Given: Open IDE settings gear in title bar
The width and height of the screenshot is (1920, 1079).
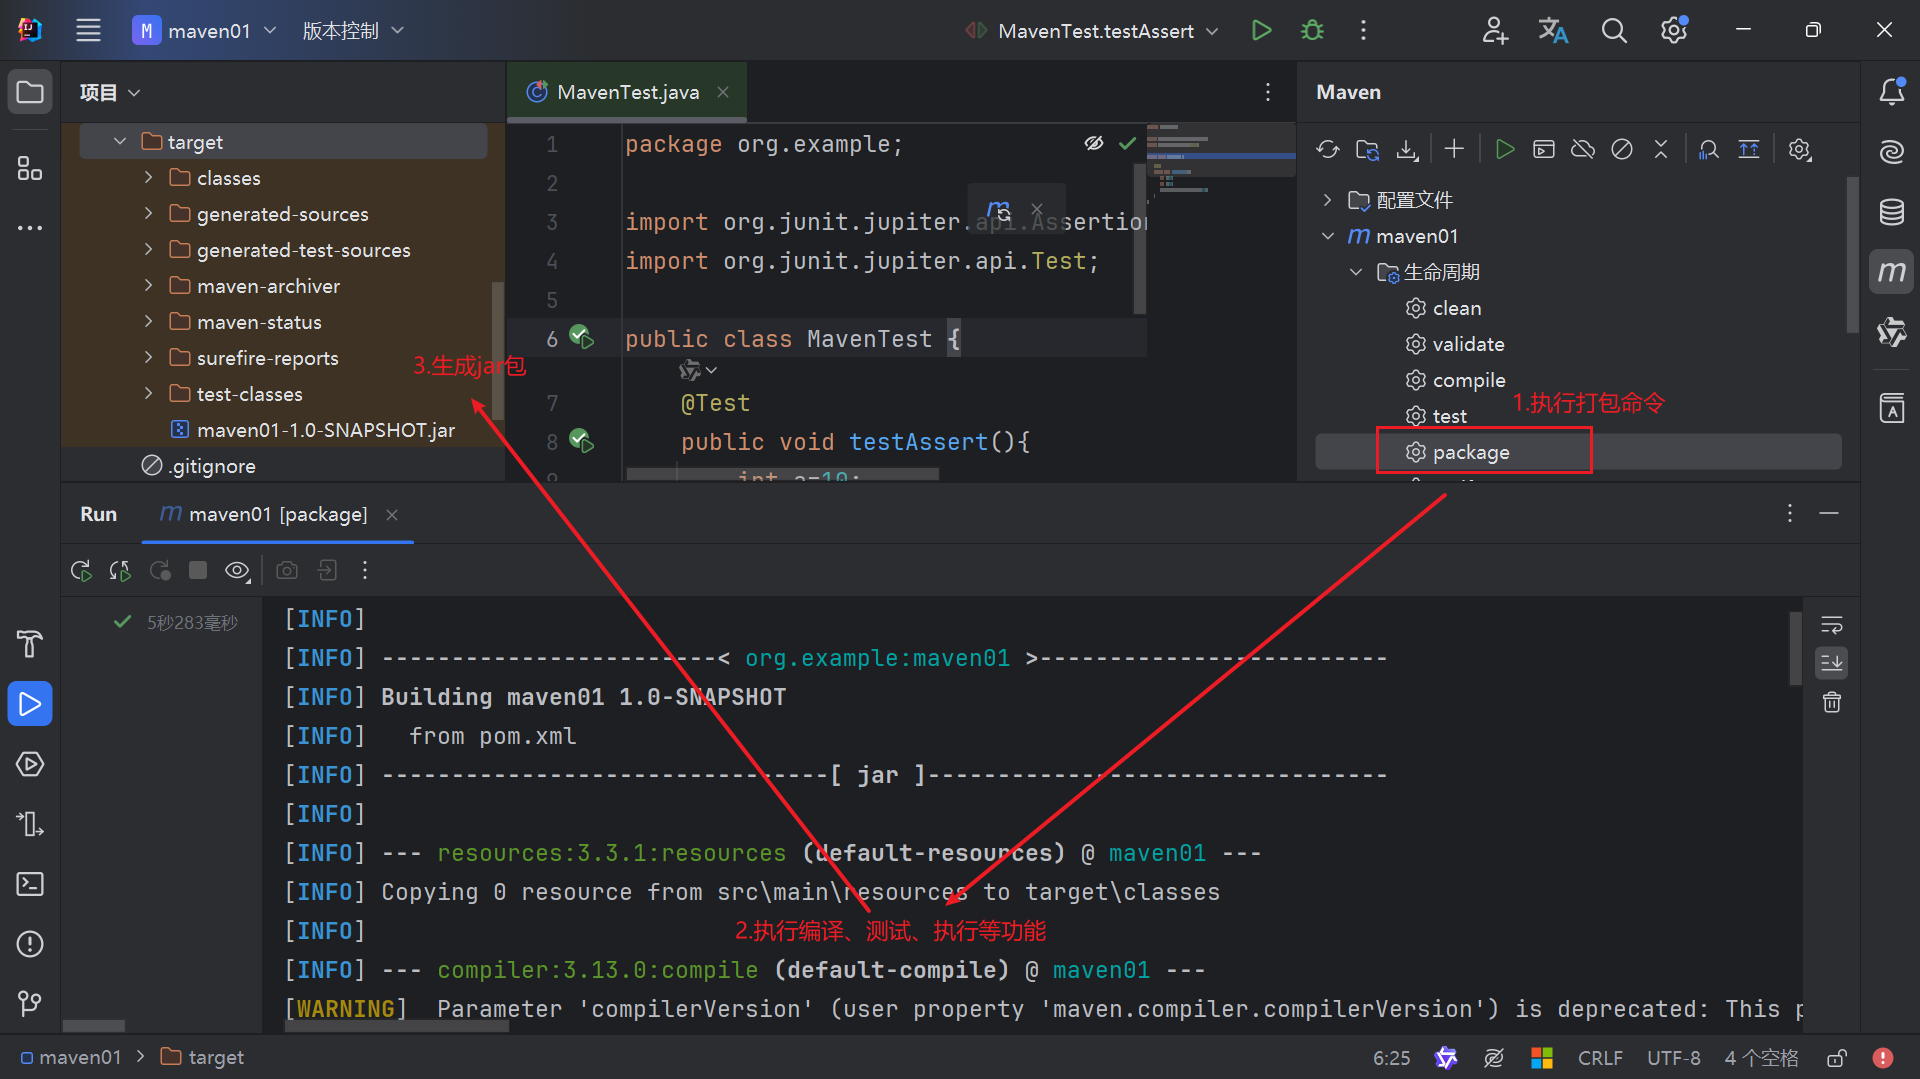Looking at the screenshot, I should [x=1674, y=30].
